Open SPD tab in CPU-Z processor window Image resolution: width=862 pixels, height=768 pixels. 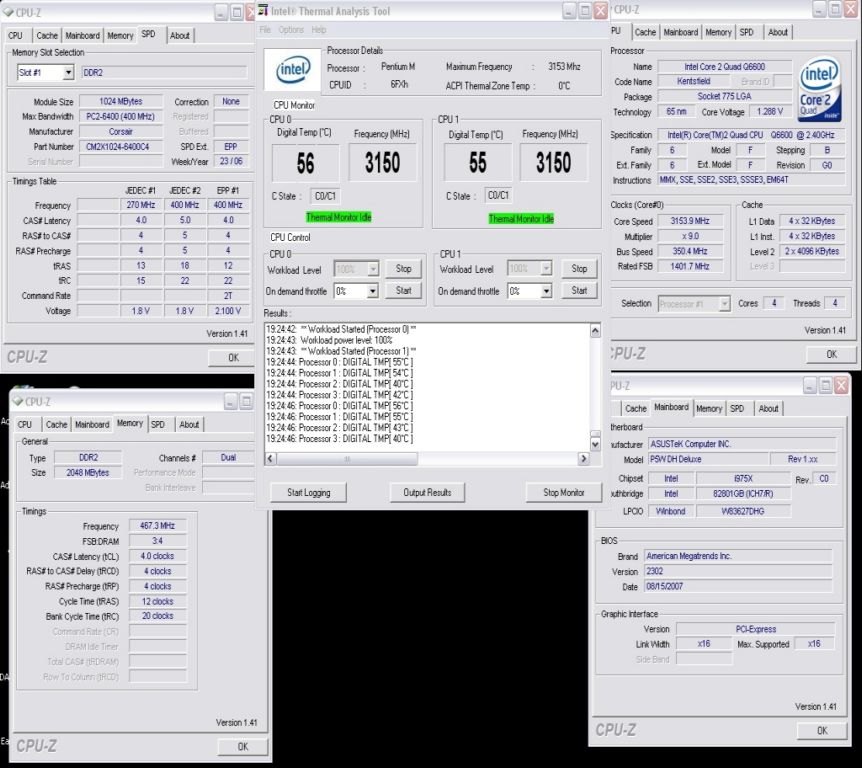[747, 32]
